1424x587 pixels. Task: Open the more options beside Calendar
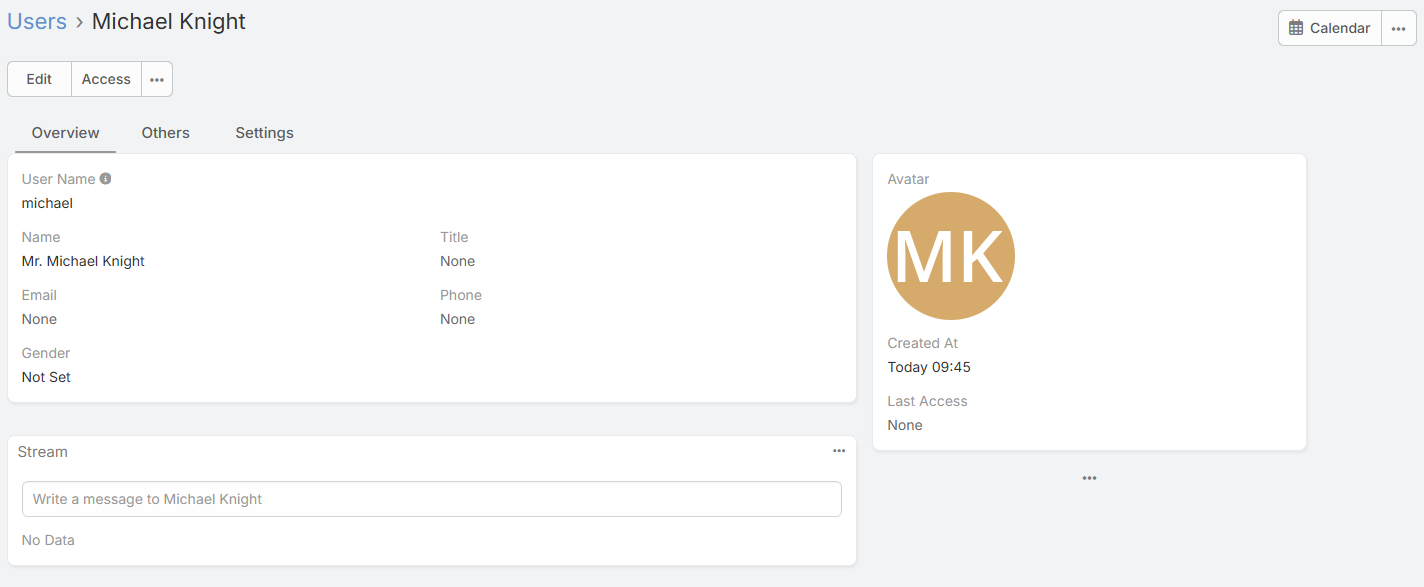pyautogui.click(x=1398, y=28)
